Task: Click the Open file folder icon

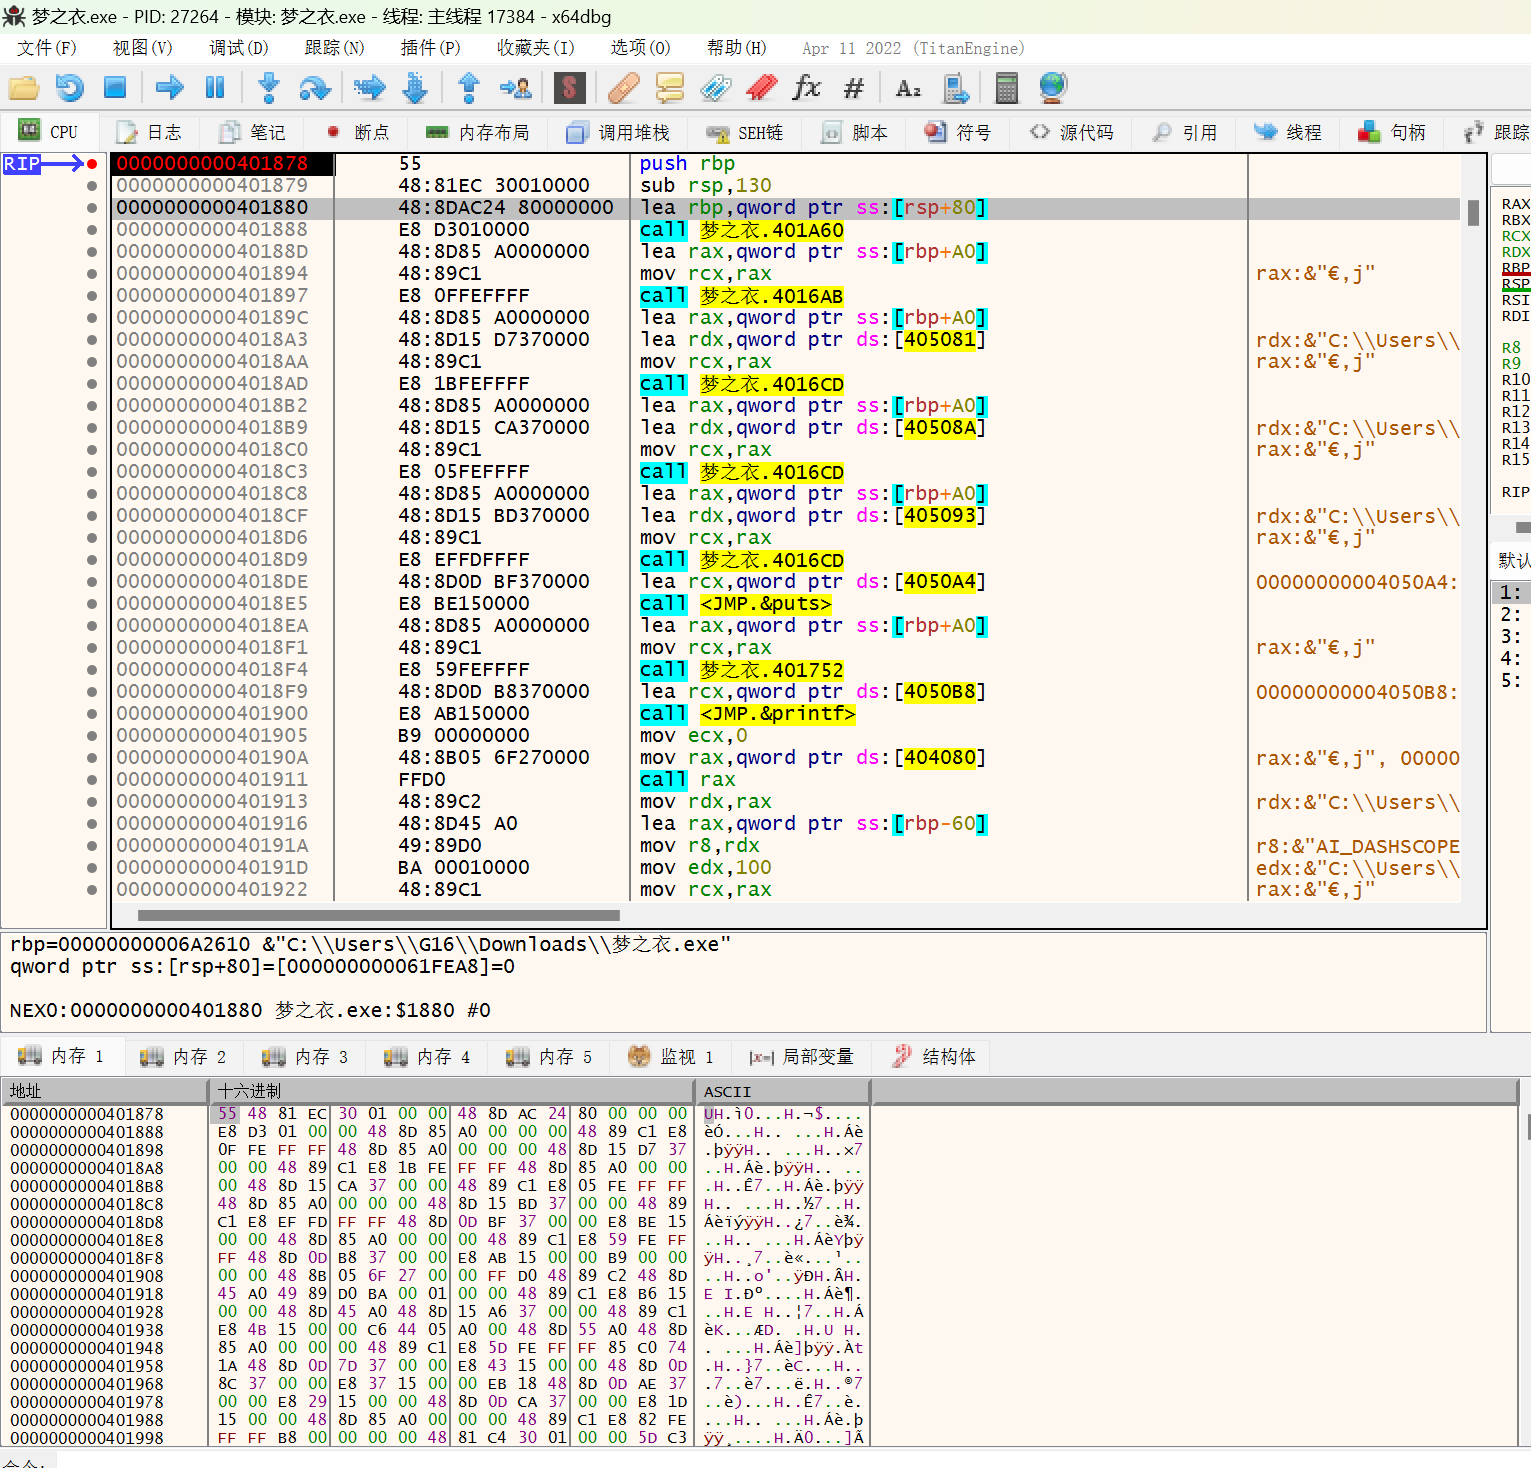Action: click(24, 88)
